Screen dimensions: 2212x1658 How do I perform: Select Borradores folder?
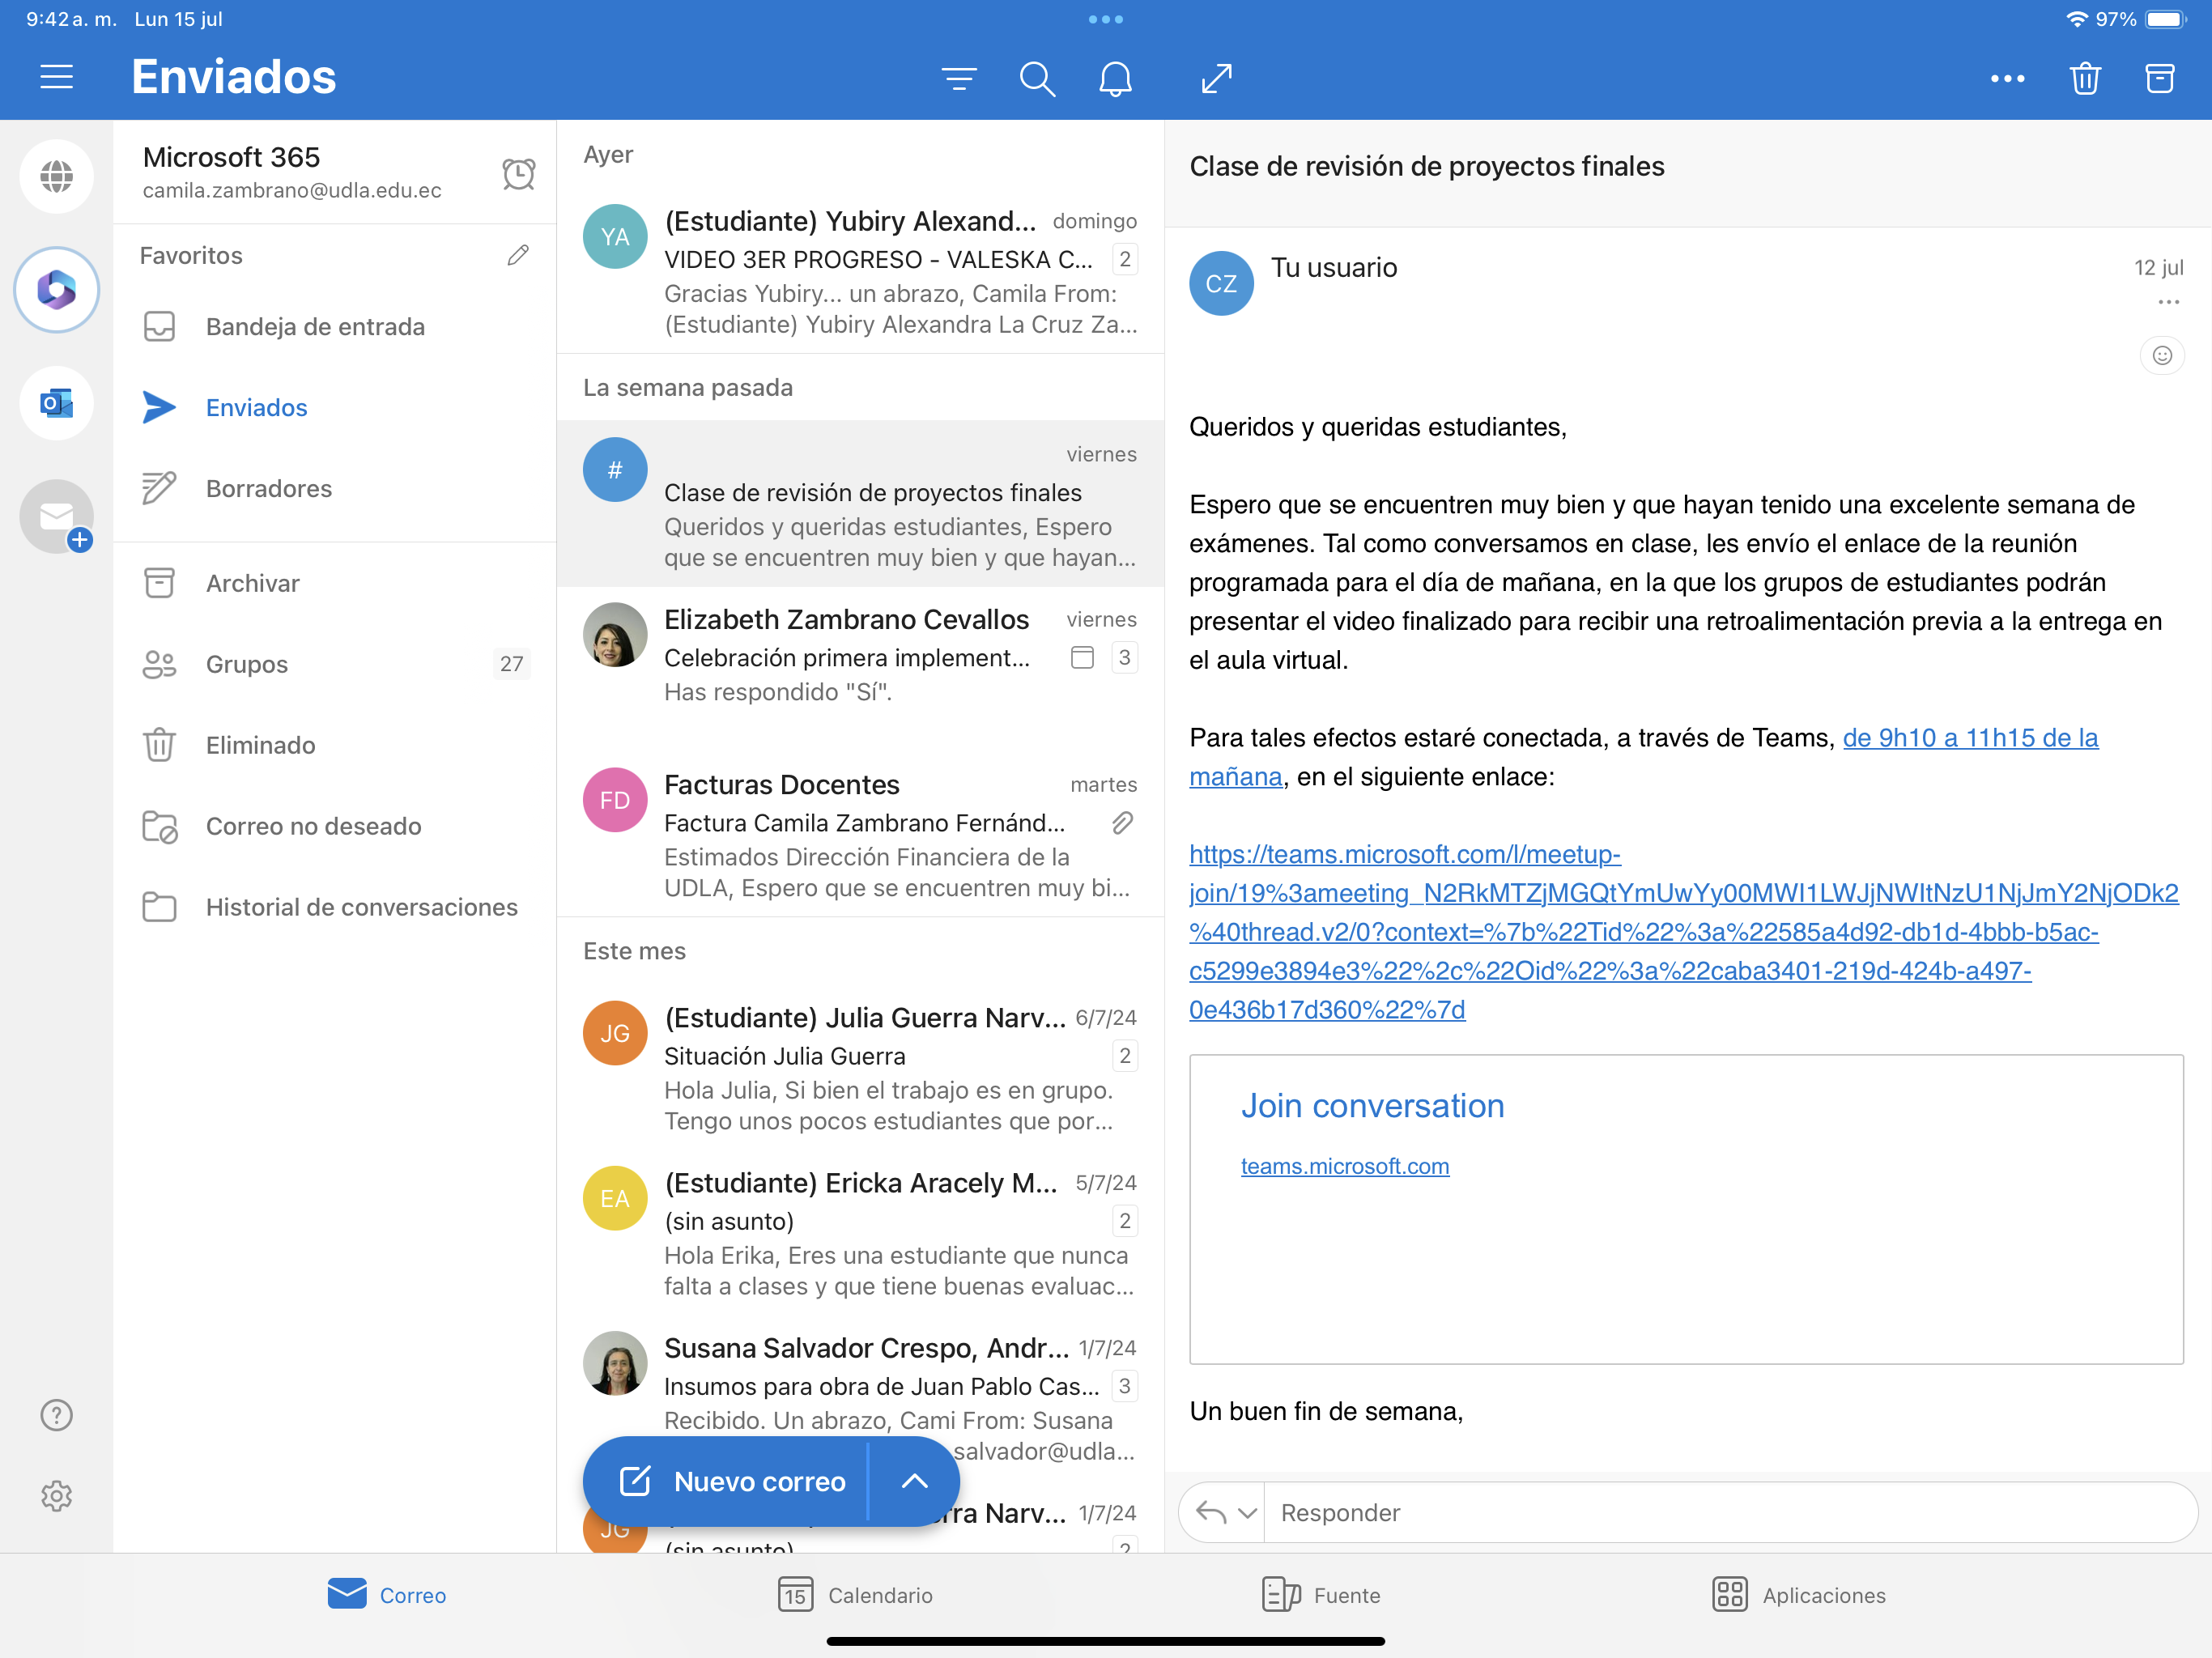click(x=268, y=488)
